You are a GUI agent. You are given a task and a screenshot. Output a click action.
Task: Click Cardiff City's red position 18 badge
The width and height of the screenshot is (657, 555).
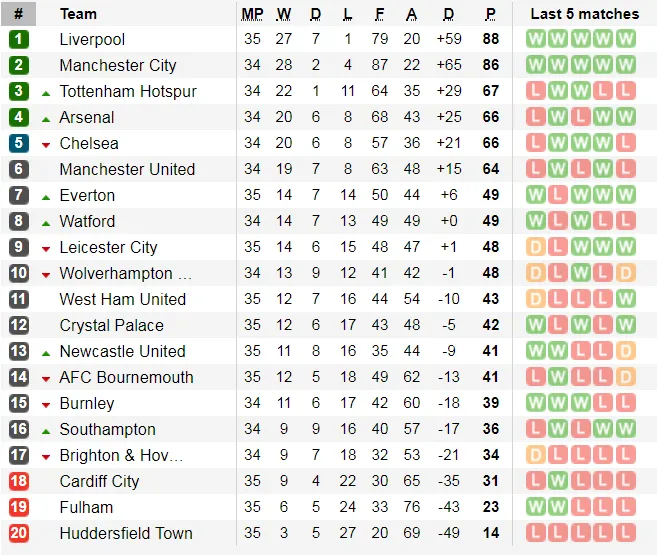click(19, 481)
